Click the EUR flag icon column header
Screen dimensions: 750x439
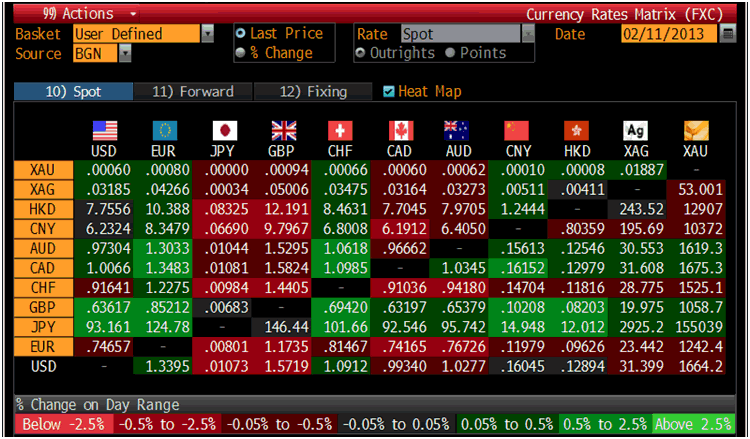point(164,131)
